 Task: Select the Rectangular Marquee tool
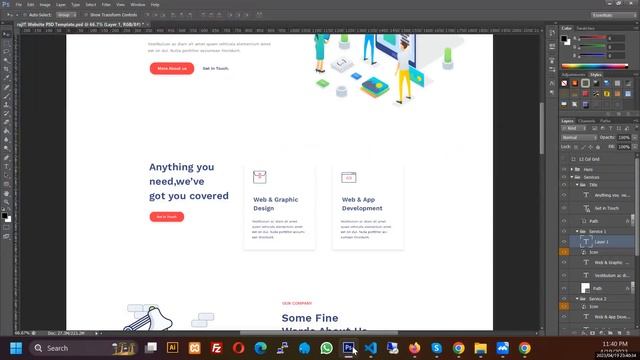[7, 43]
